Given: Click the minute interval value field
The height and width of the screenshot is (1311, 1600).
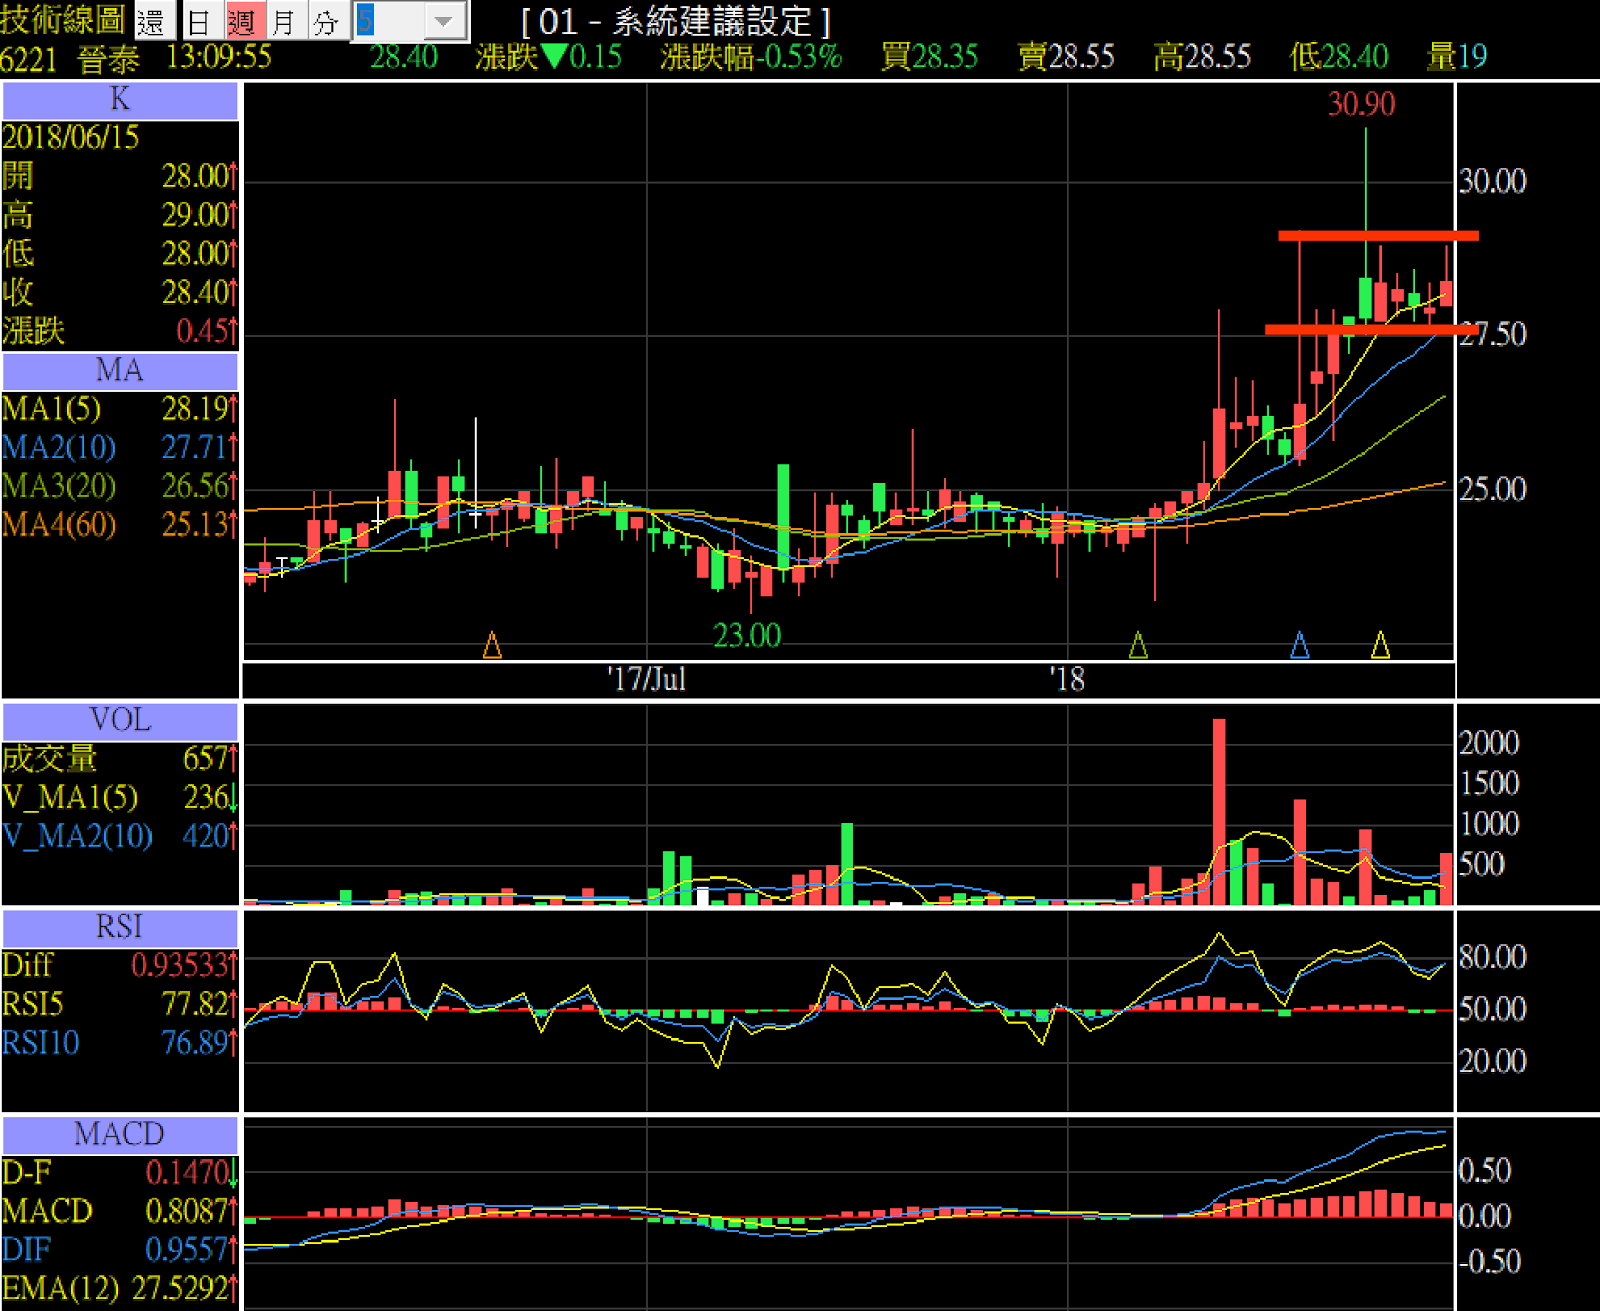Looking at the screenshot, I should pos(389,21).
